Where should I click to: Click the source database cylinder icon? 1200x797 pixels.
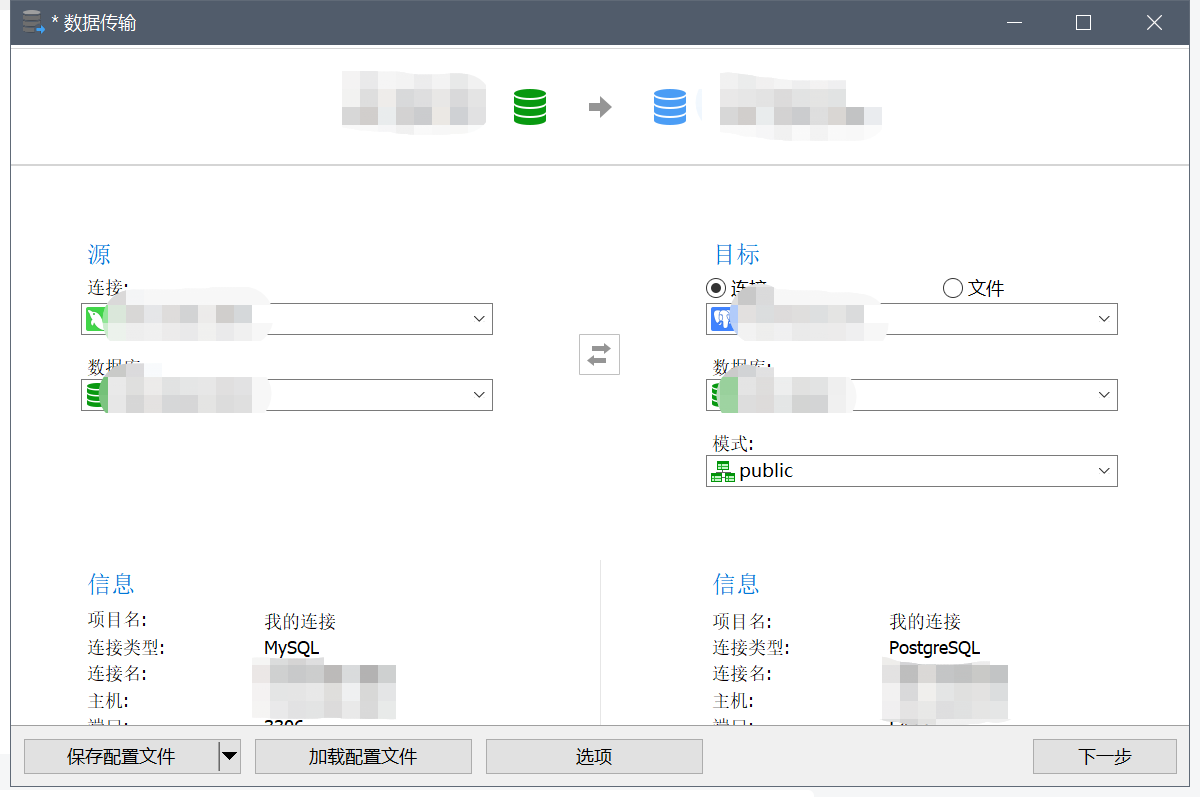click(x=93, y=394)
